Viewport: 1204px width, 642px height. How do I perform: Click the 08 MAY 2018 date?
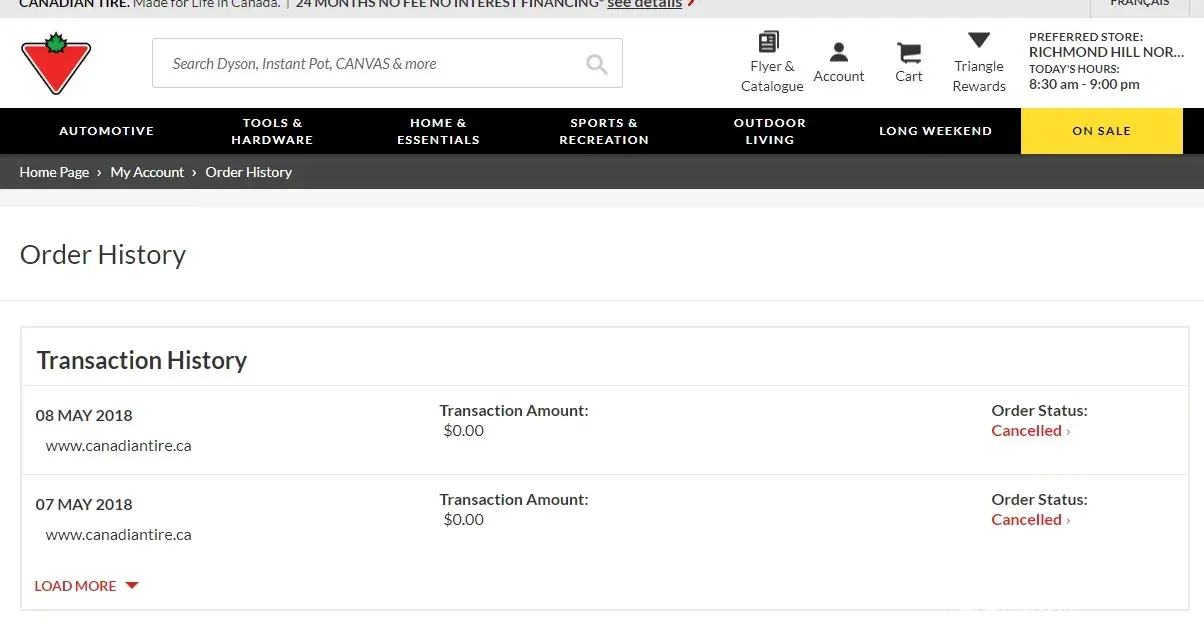[84, 416]
